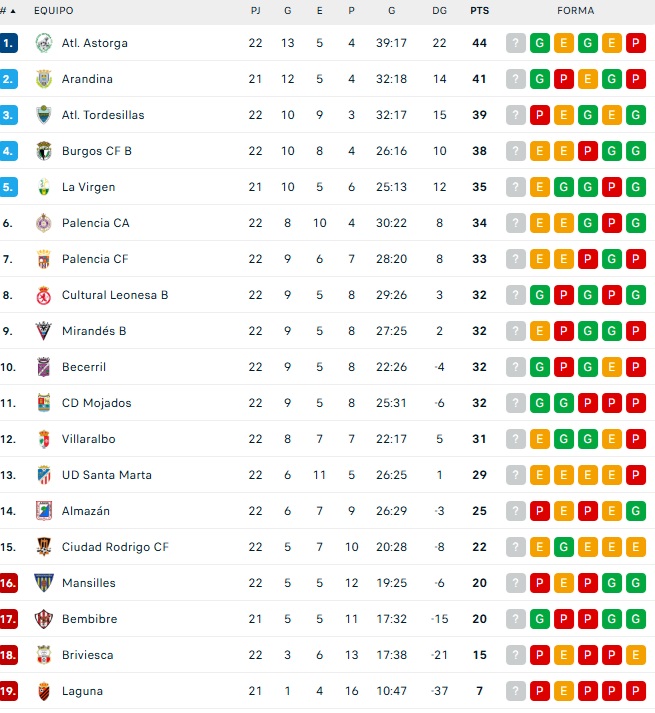This screenshot has width=655, height=713.
Task: Sort by PJ matches played header
Action: tap(255, 11)
